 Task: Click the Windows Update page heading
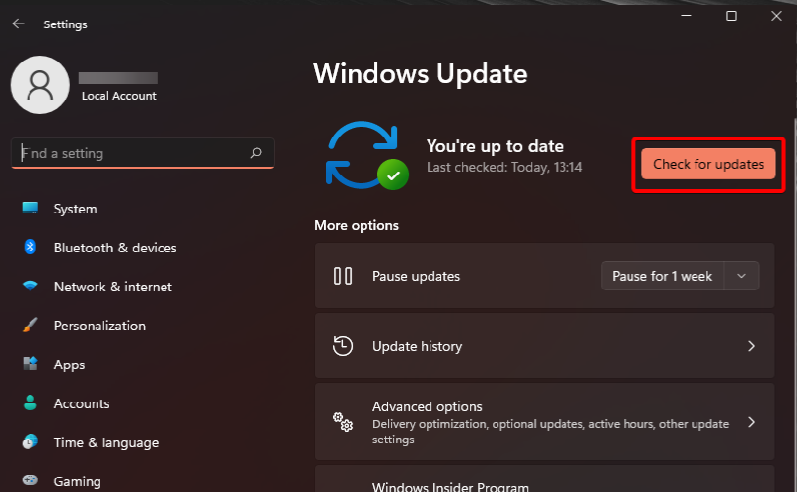420,74
